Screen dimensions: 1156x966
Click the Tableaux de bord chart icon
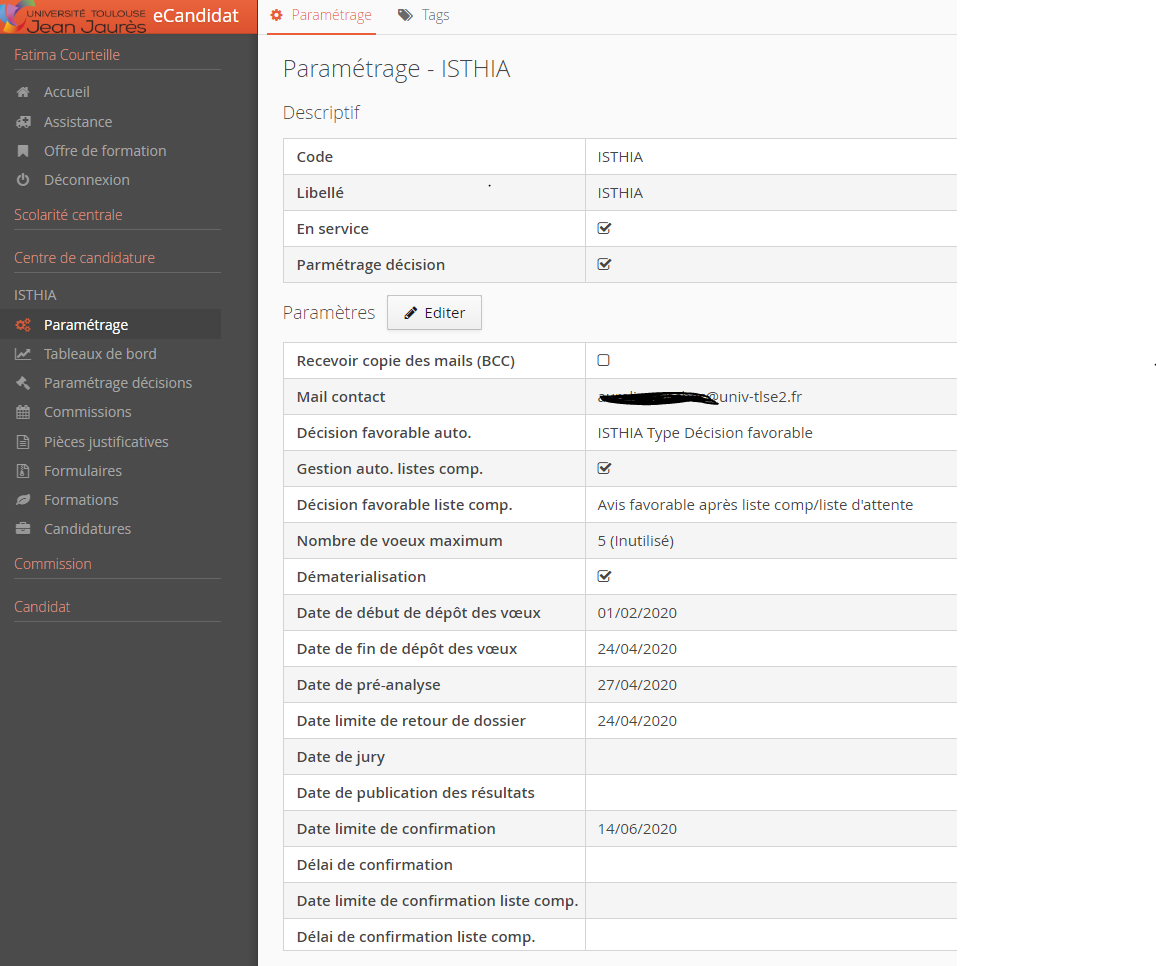click(23, 354)
